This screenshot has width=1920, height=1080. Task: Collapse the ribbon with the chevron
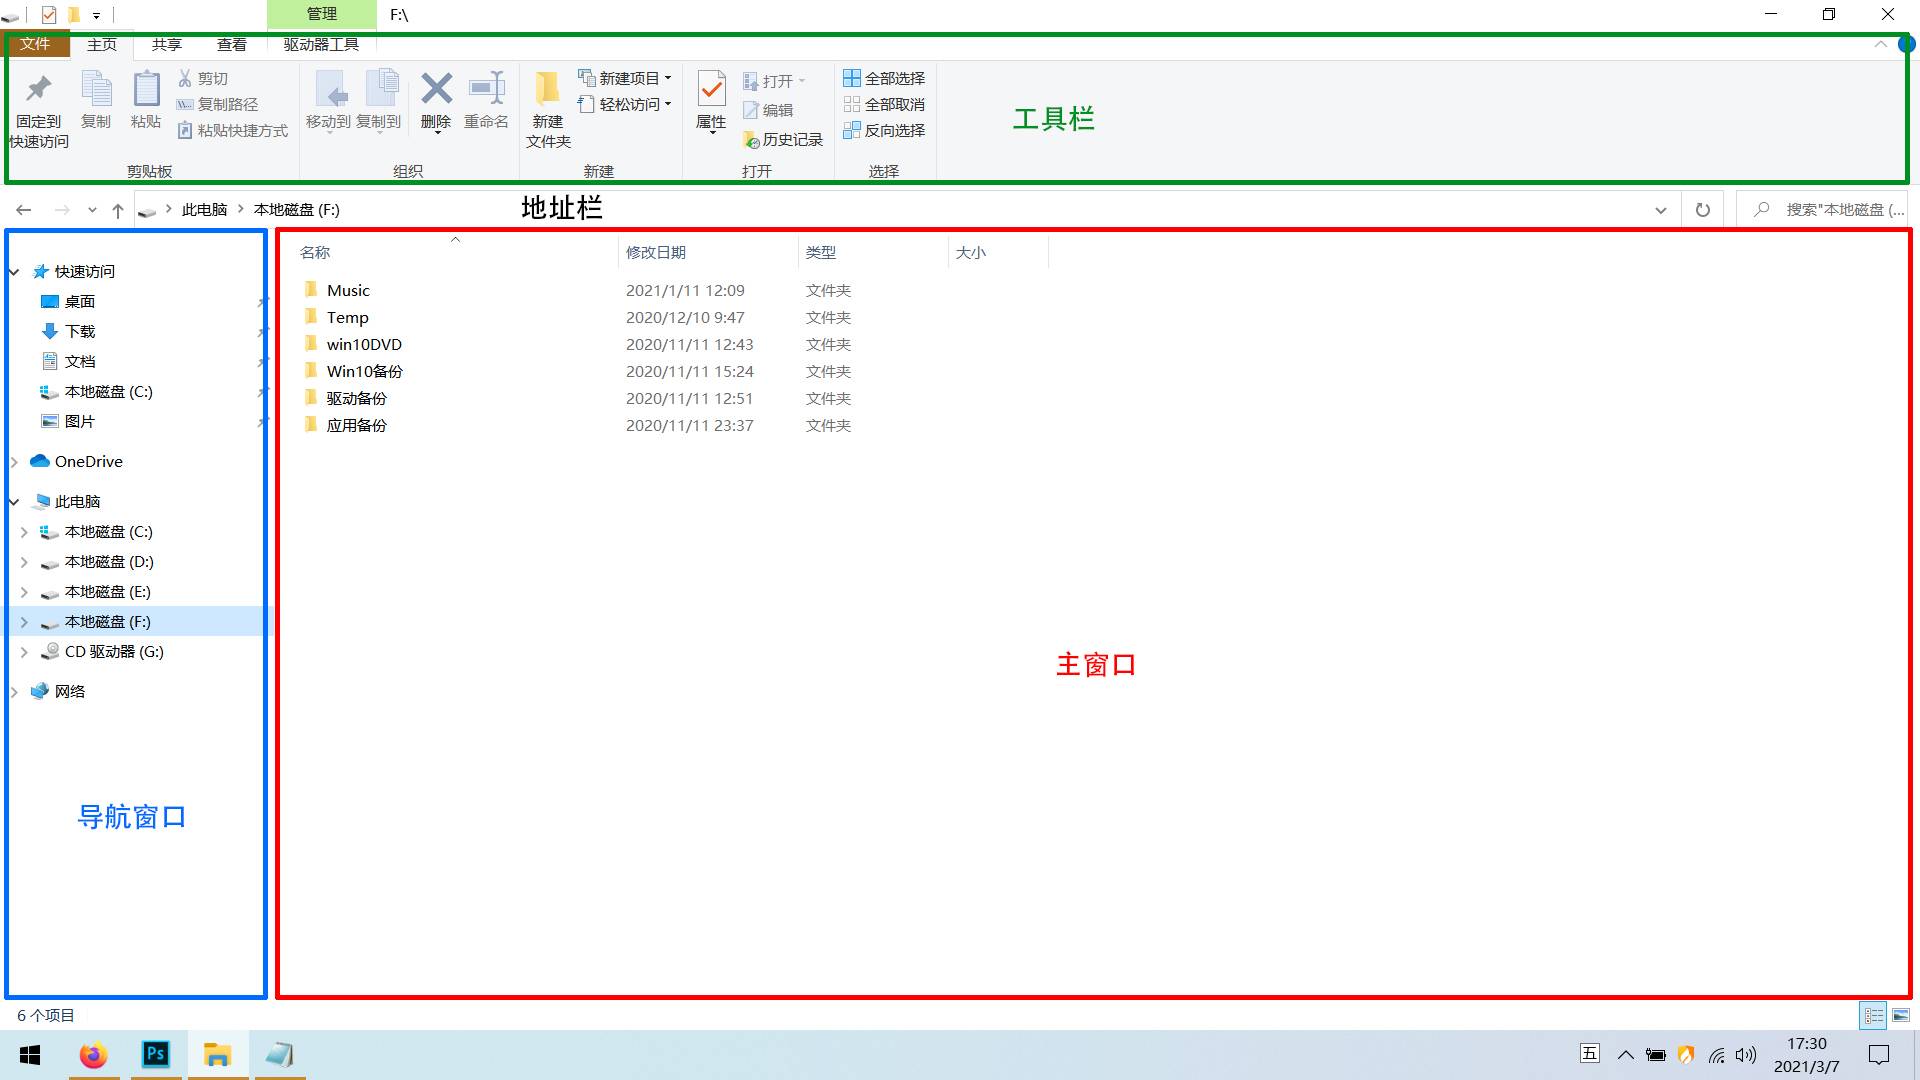(x=1879, y=44)
